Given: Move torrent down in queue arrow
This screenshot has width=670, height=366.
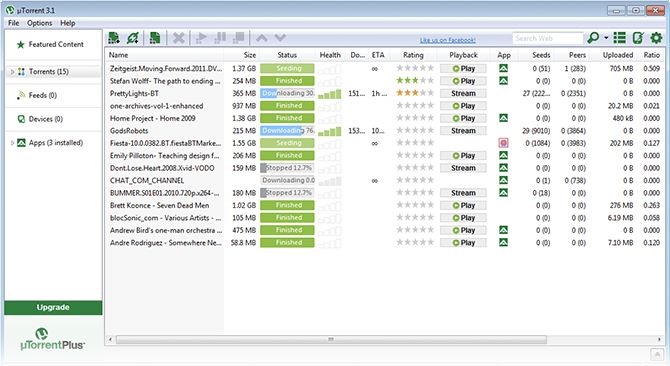Looking at the screenshot, I should coord(280,38).
